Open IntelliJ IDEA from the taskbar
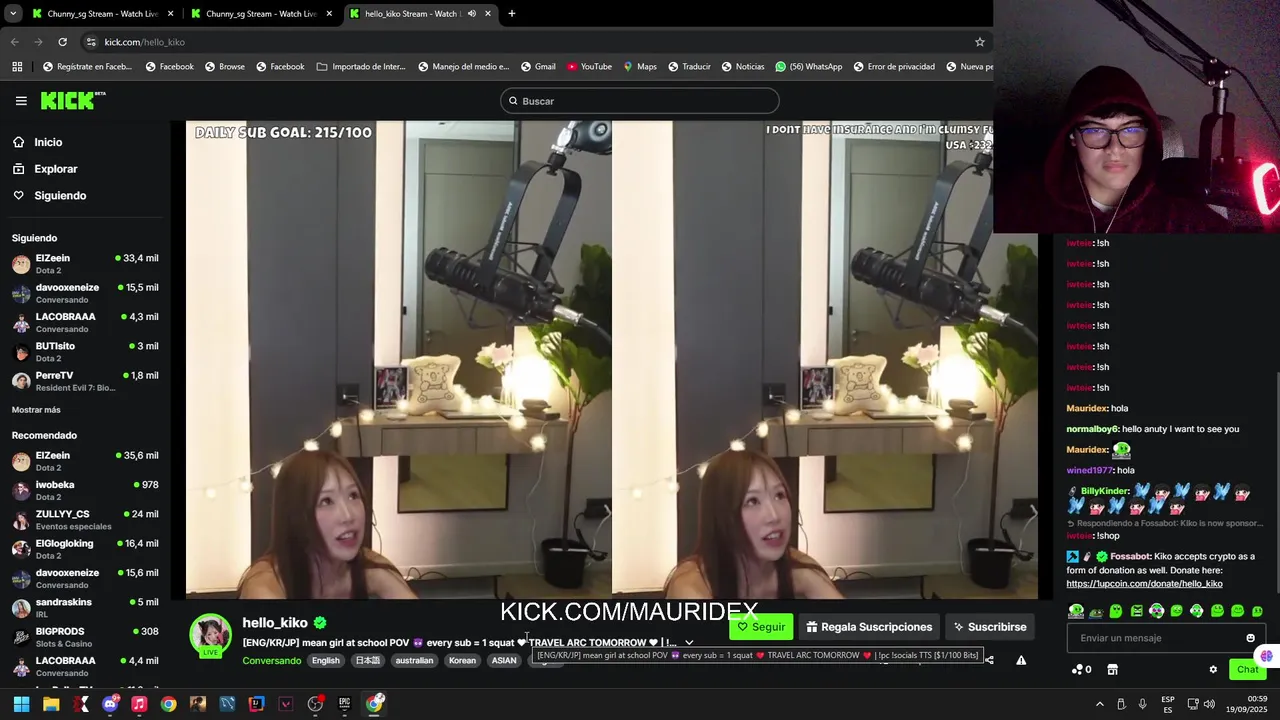Screen dimensions: 1280x720 (256, 704)
